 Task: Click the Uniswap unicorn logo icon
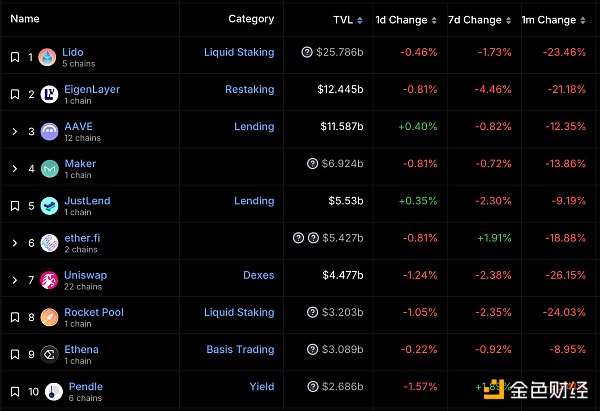49,280
